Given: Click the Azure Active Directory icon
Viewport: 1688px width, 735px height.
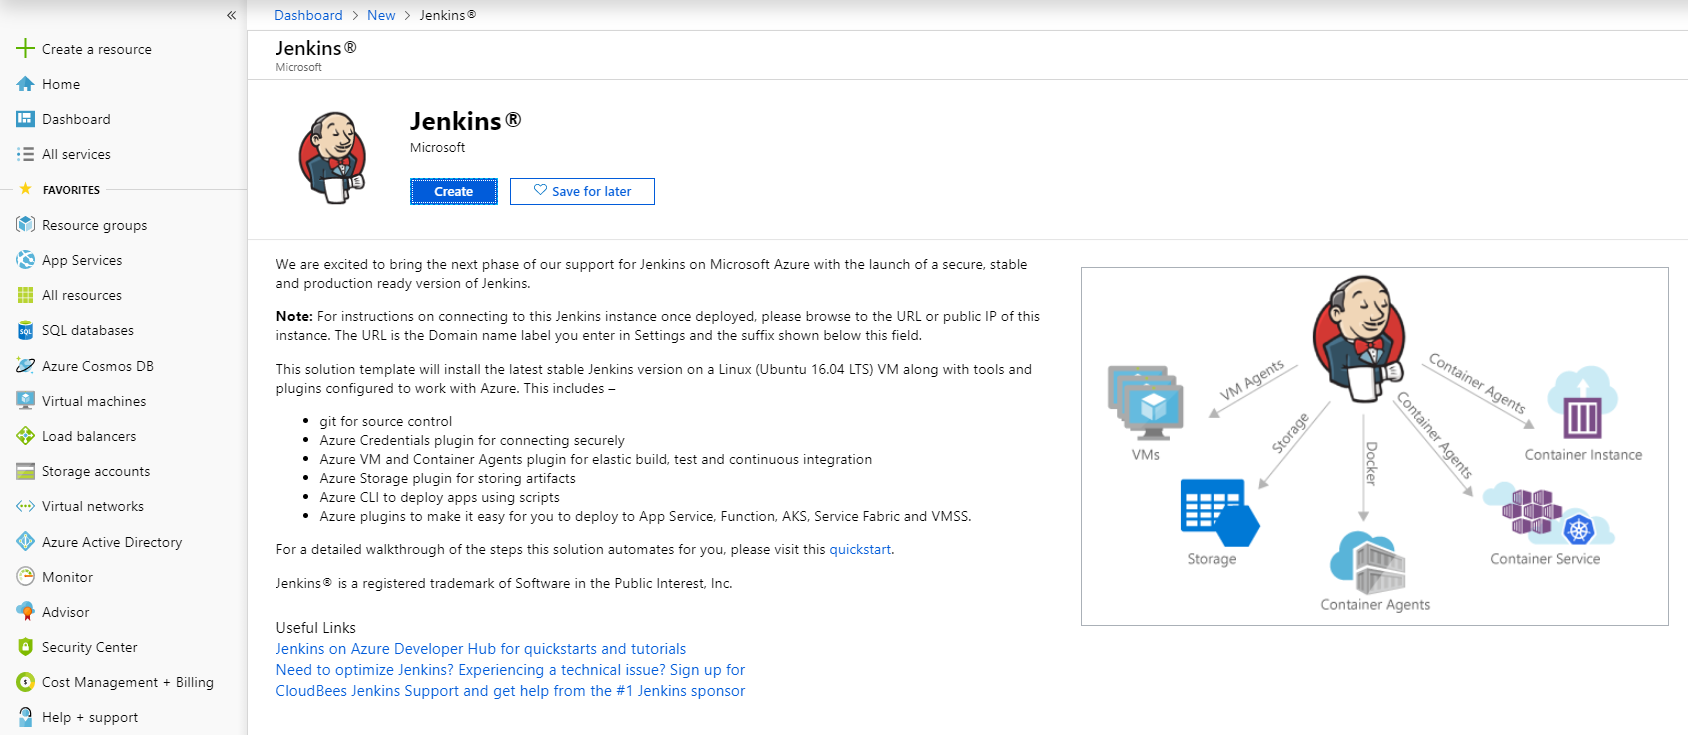Looking at the screenshot, I should point(25,542).
